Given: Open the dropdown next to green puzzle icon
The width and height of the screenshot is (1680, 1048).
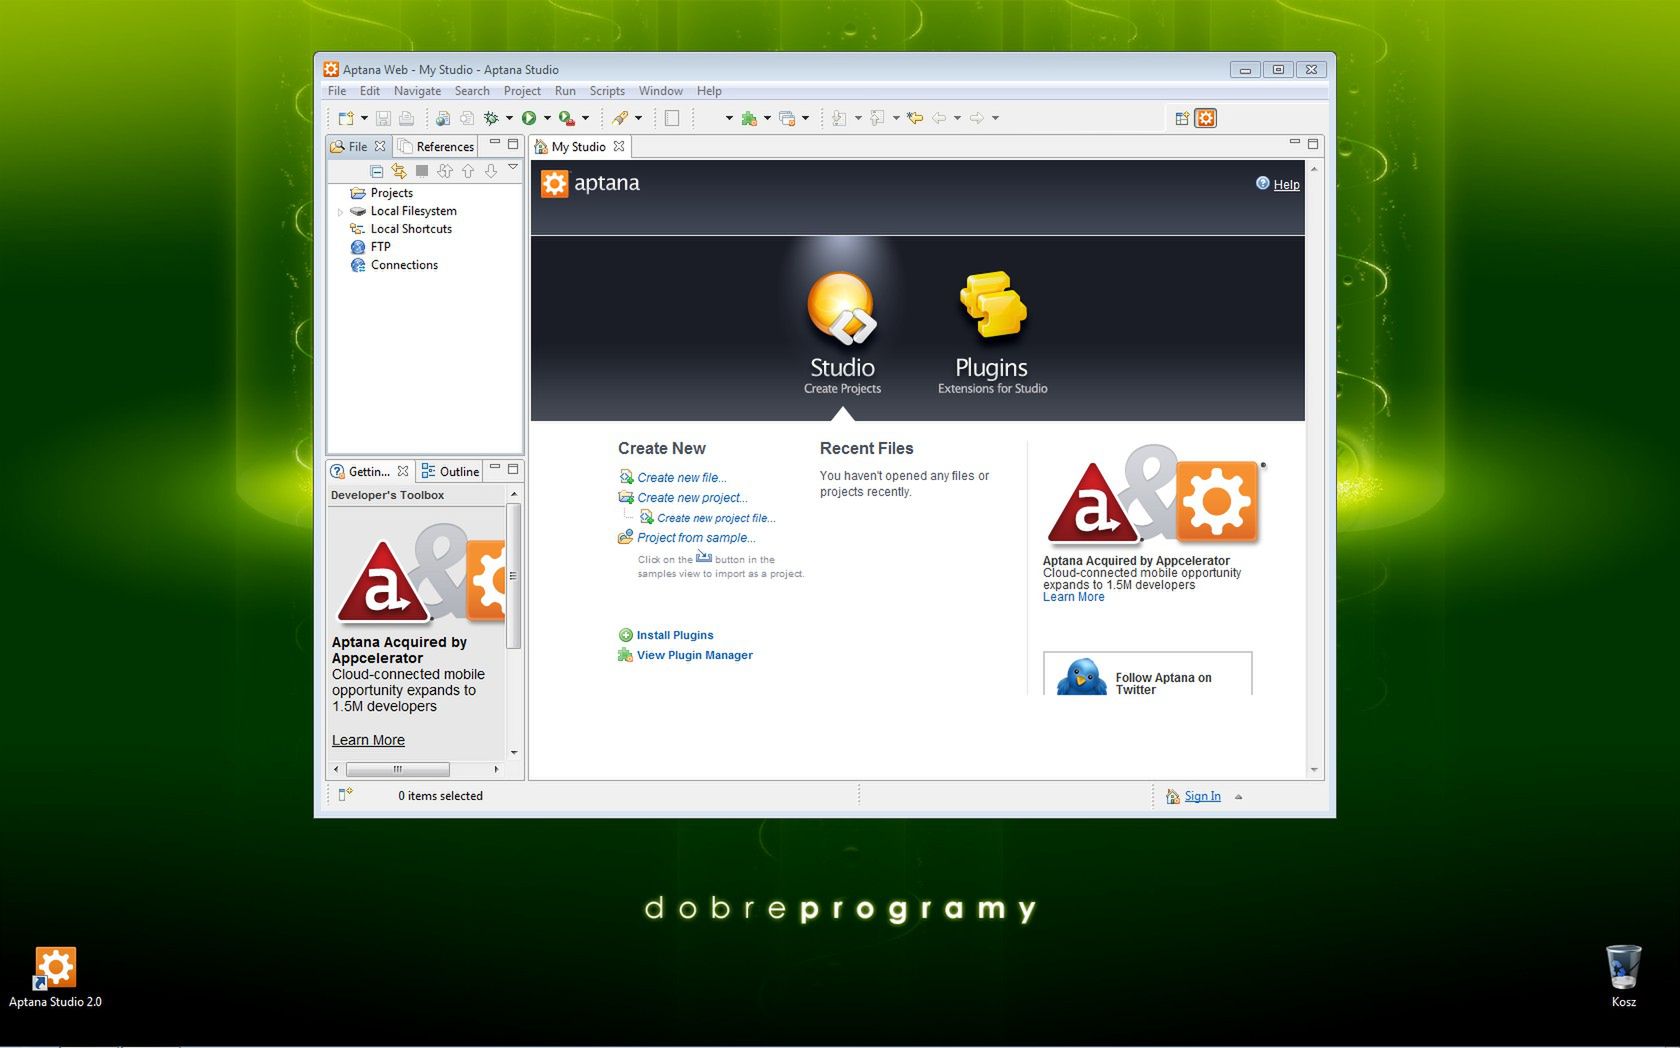Looking at the screenshot, I should click(767, 118).
